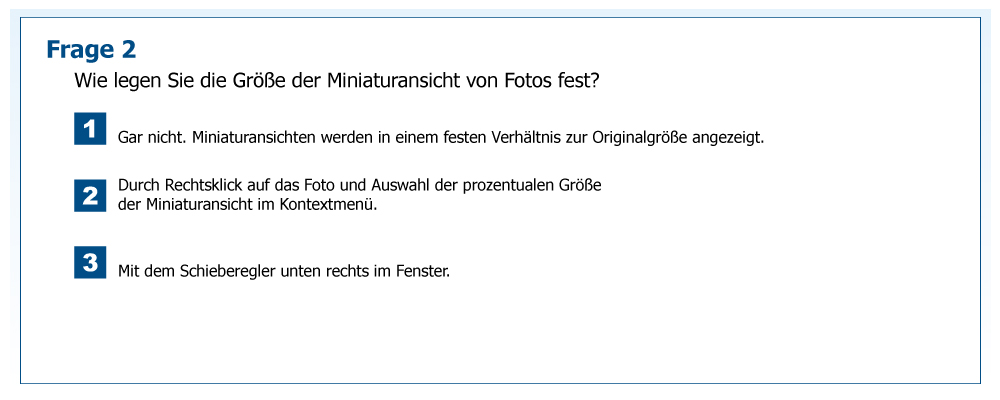This screenshot has width=1000, height=400.
Task: Select the answer line "Durch Rechtsklick auf das Foto"
Action: pyautogui.click(x=359, y=185)
